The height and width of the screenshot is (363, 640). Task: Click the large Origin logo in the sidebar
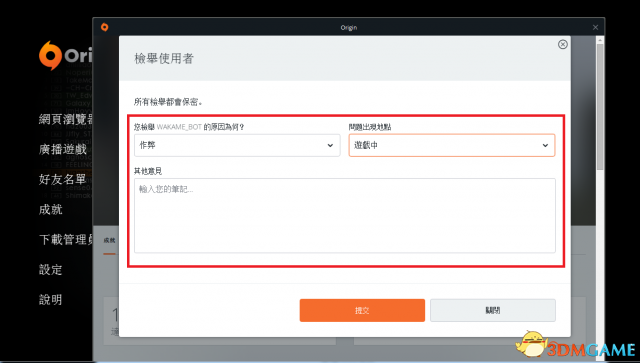pos(65,56)
